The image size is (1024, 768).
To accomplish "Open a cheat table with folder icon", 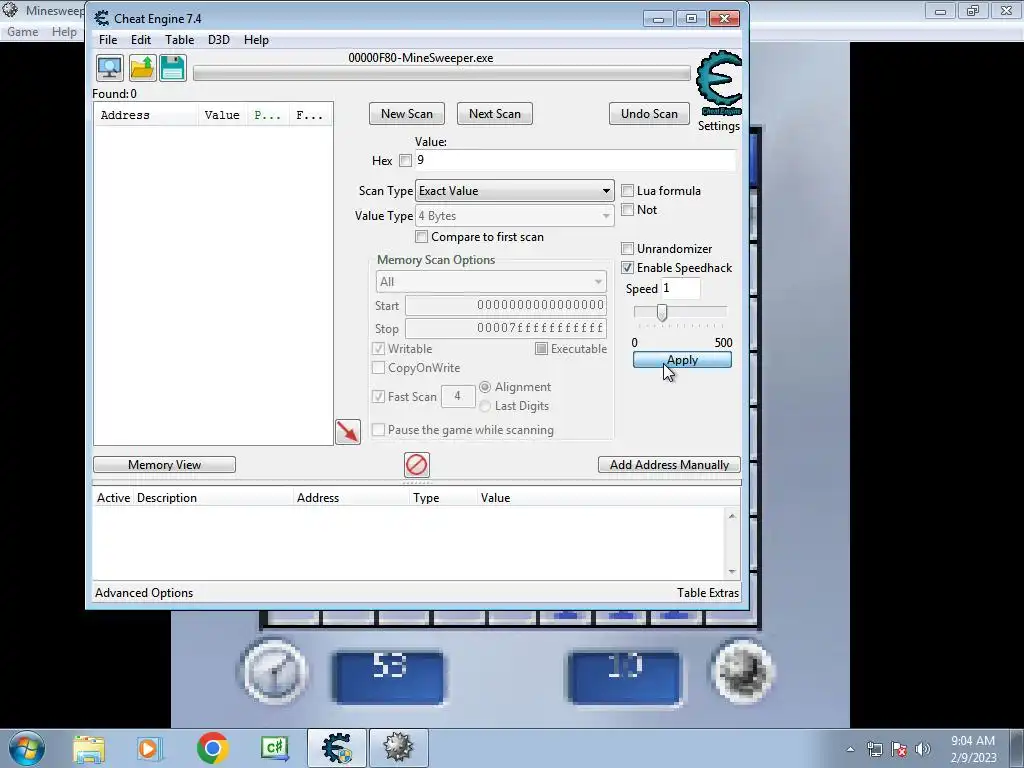I will pyautogui.click(x=142, y=68).
